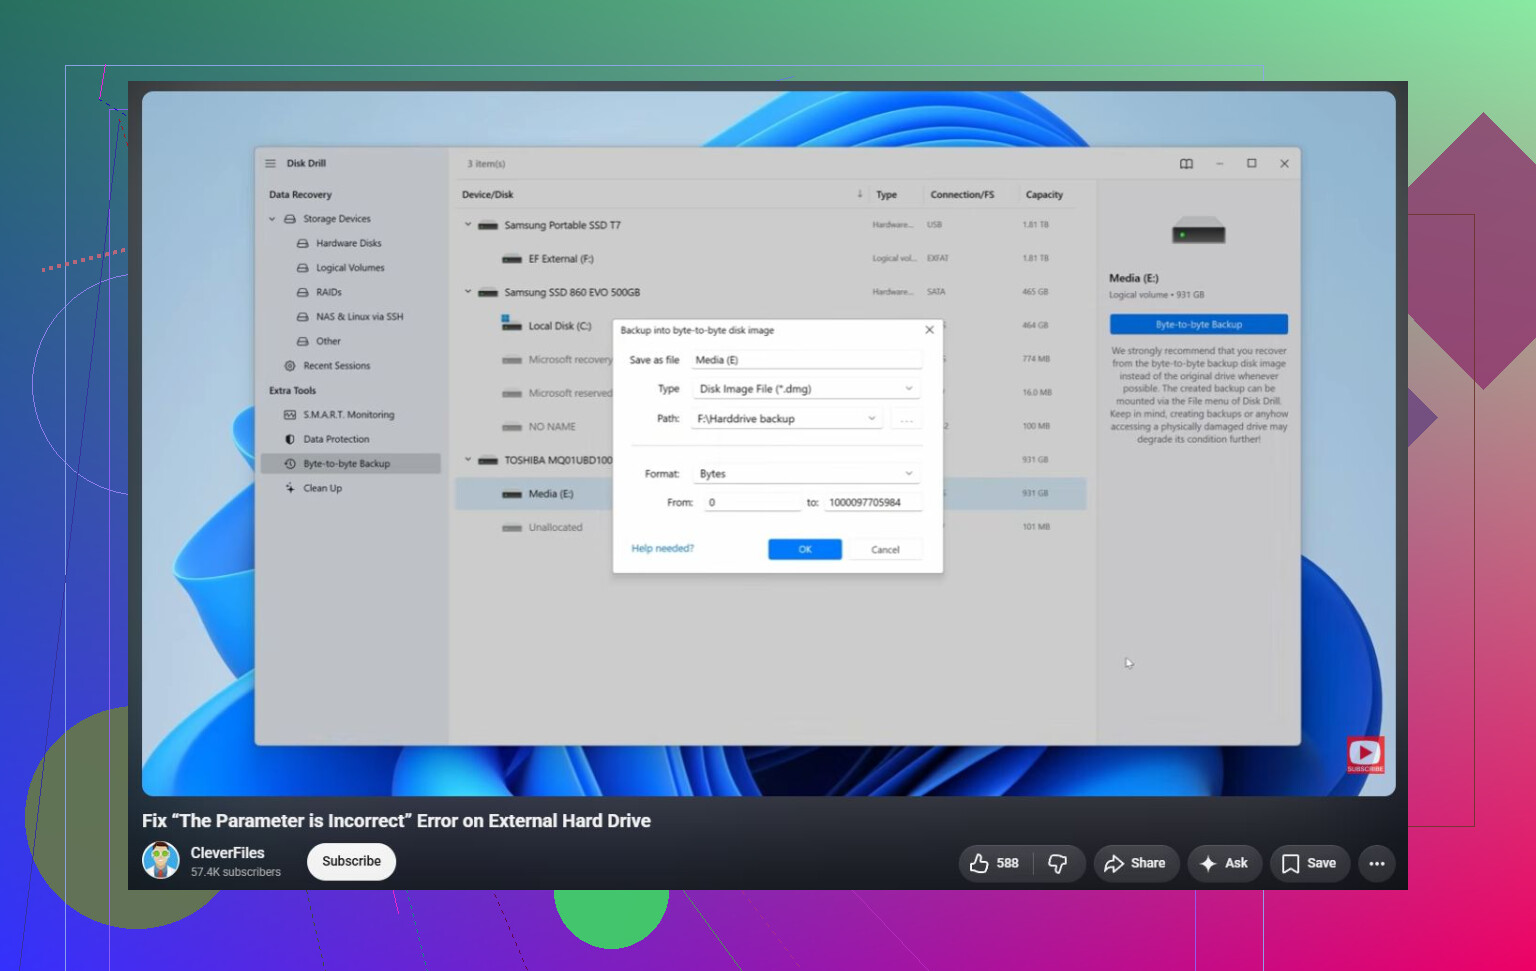Select RAIDs in the sidebar
Screen dimensions: 1536x971
pyautogui.click(x=329, y=292)
